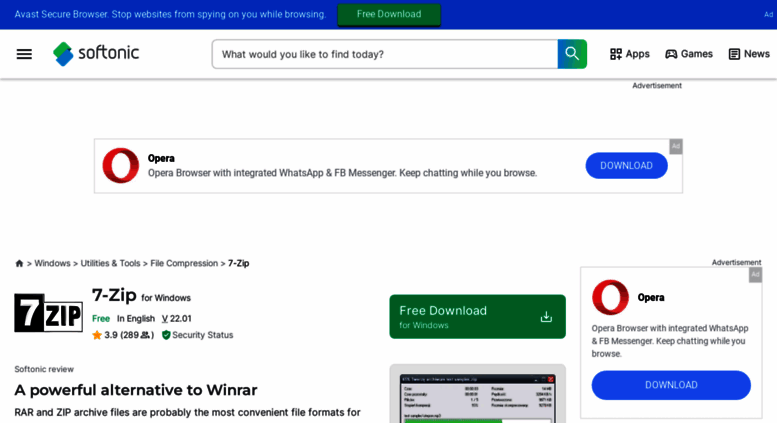The image size is (777, 423).
Task: Open Utilities & Tools breadcrumb
Action: 111,264
